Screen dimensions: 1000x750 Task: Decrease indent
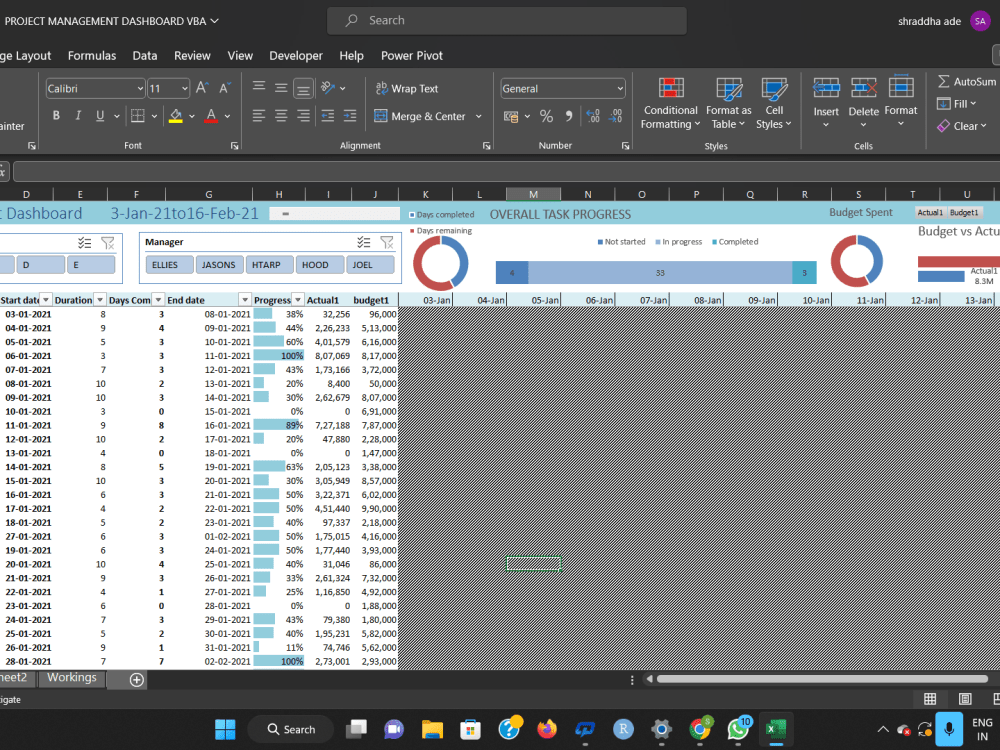point(327,115)
